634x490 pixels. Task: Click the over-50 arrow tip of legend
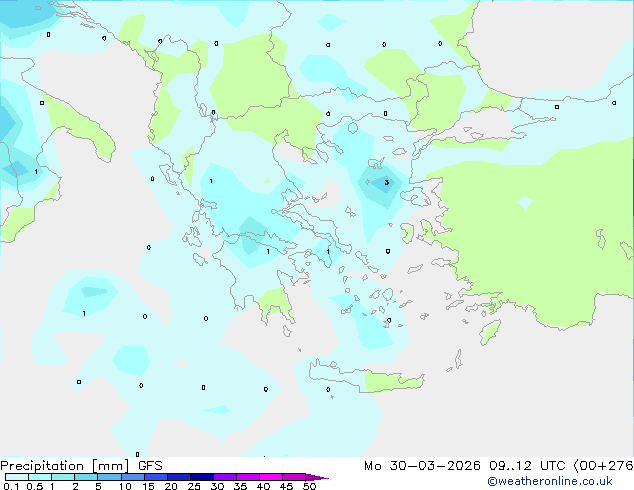point(317,477)
